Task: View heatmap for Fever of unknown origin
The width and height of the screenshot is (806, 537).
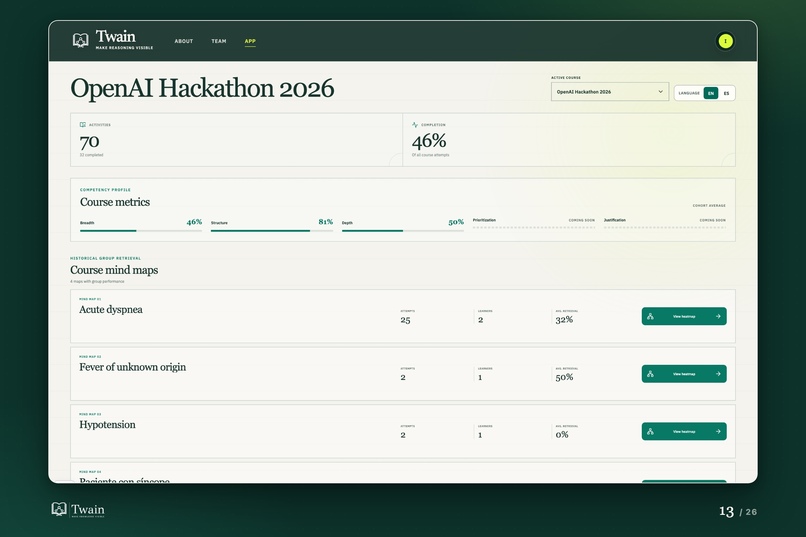Action: click(684, 374)
